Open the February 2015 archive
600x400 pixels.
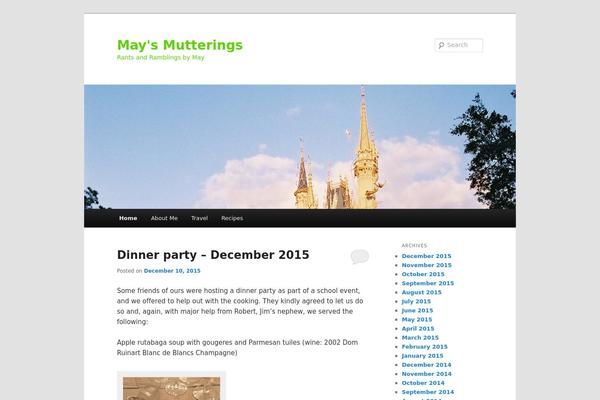(x=424, y=347)
